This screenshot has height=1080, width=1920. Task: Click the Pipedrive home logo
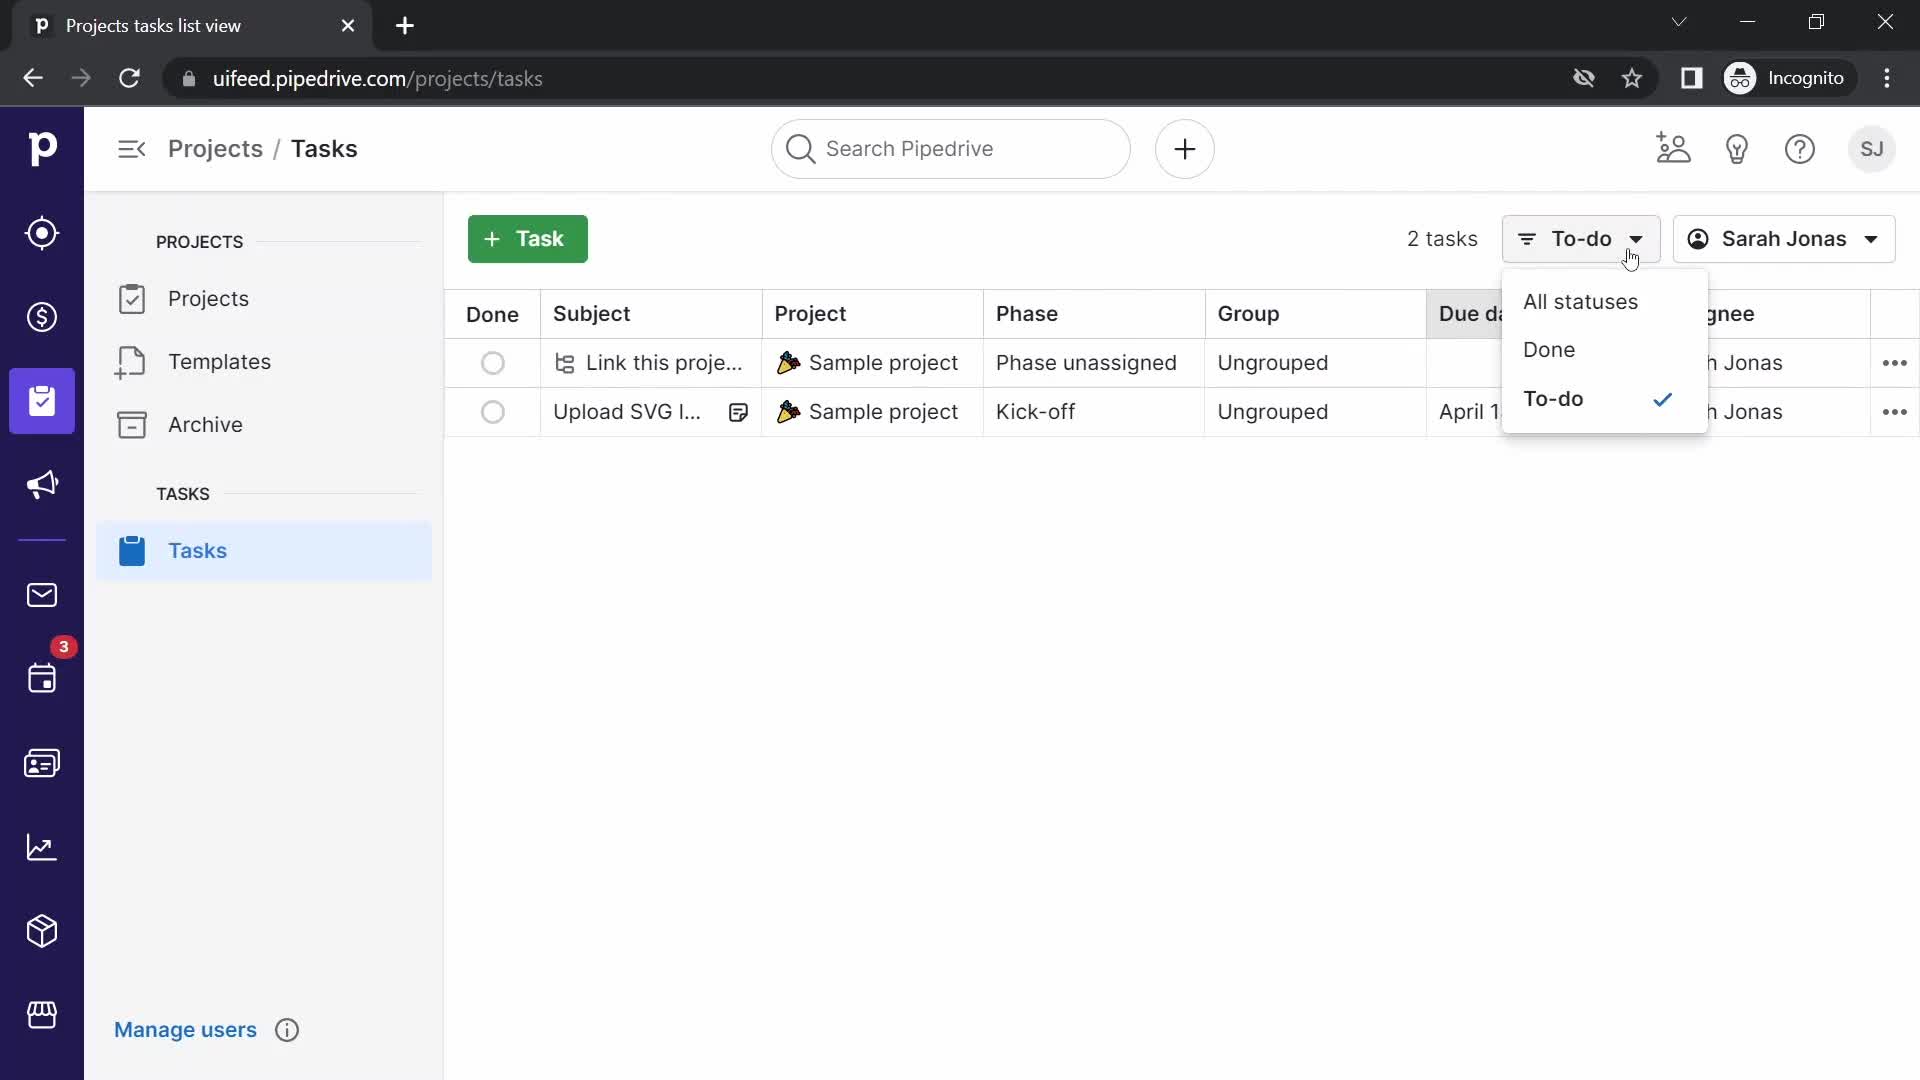pyautogui.click(x=41, y=148)
